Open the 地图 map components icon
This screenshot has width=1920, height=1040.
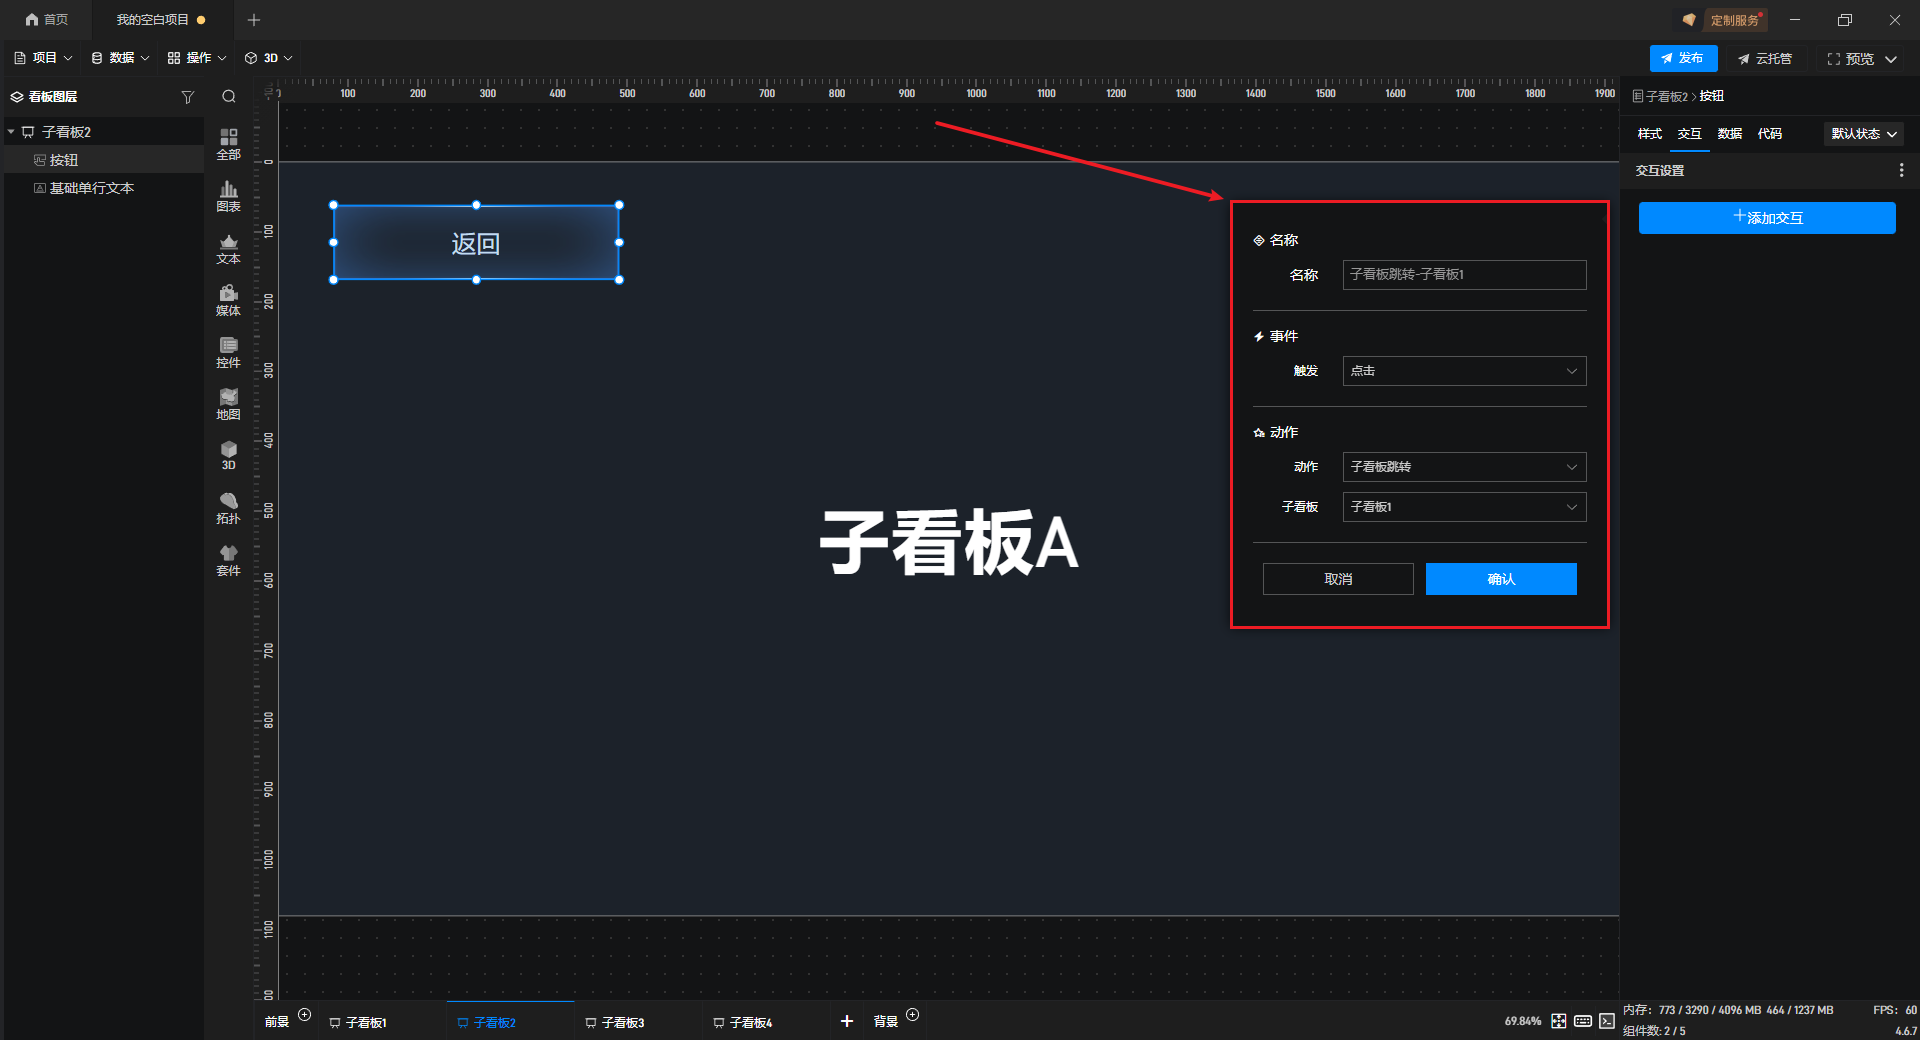228,403
